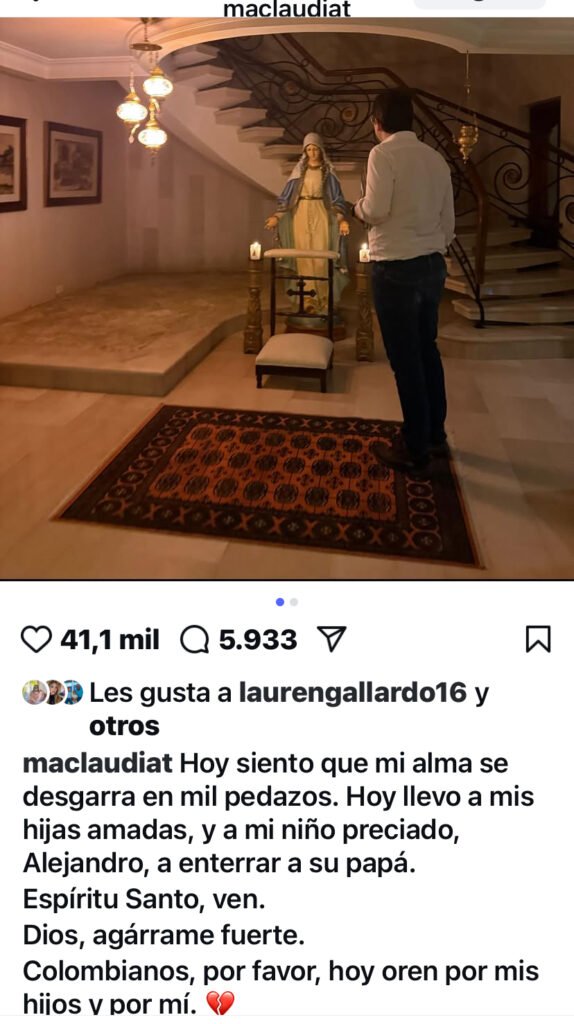This screenshot has width=574, height=1024.
Task: Tap the broken heart emoji in caption
Action: pos(219,1003)
